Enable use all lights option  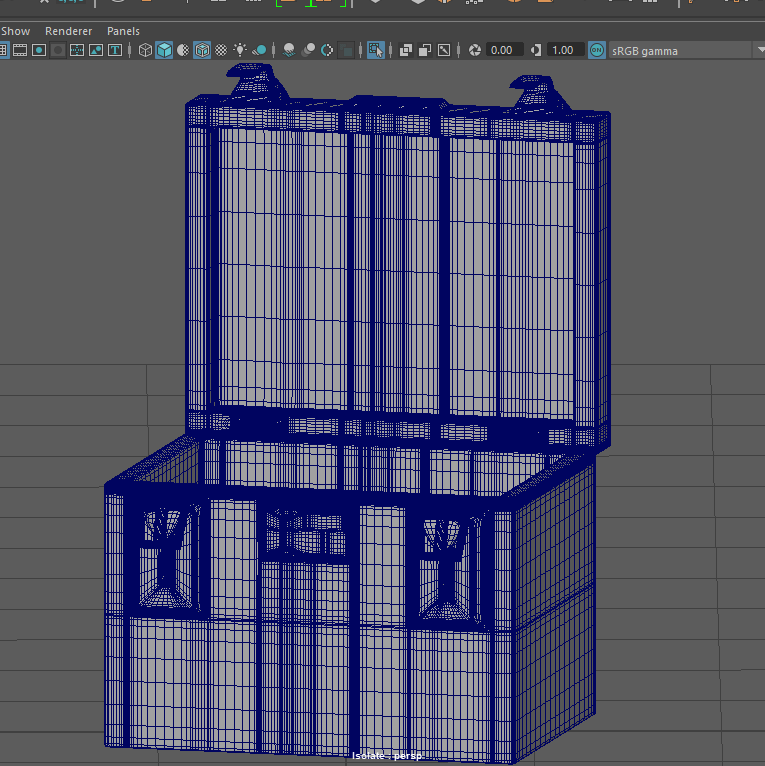(240, 50)
